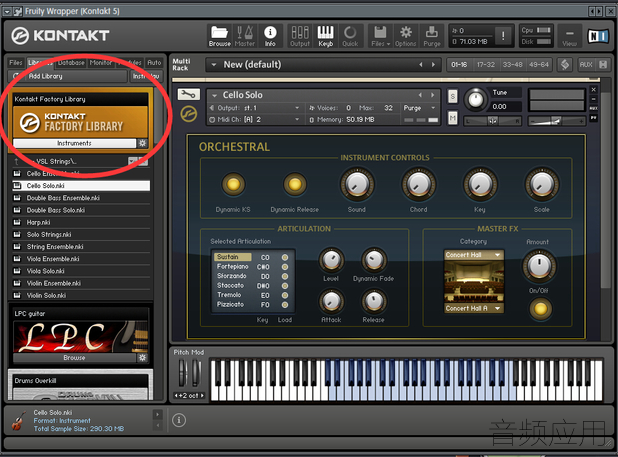Click the Kontakt logo
Screen dimensions: 618x457
pyautogui.click(x=60, y=35)
